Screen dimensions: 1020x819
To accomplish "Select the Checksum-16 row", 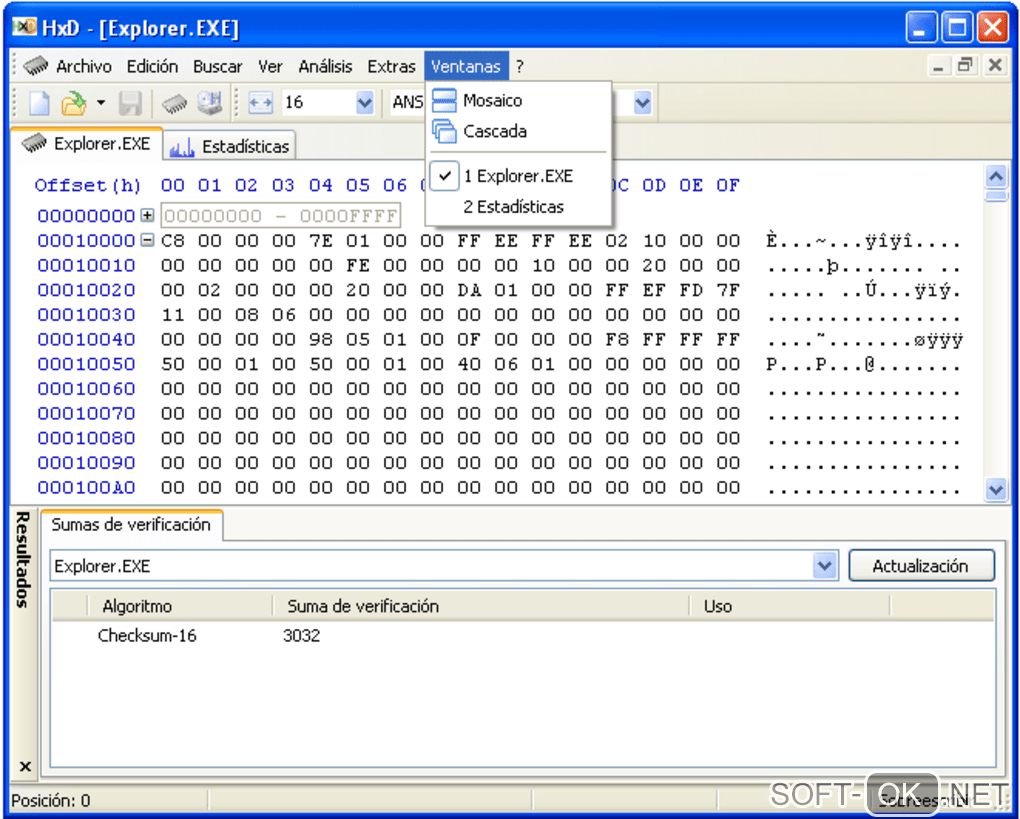I will [522, 636].
